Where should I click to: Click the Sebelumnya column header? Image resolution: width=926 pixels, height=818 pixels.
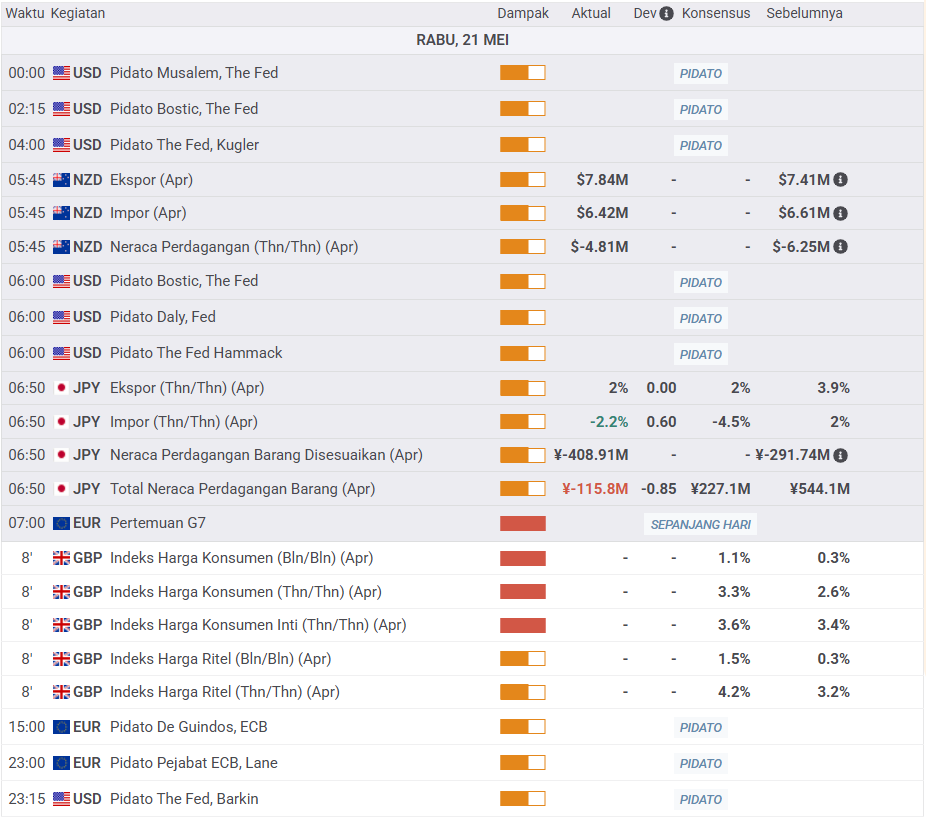pyautogui.click(x=804, y=14)
